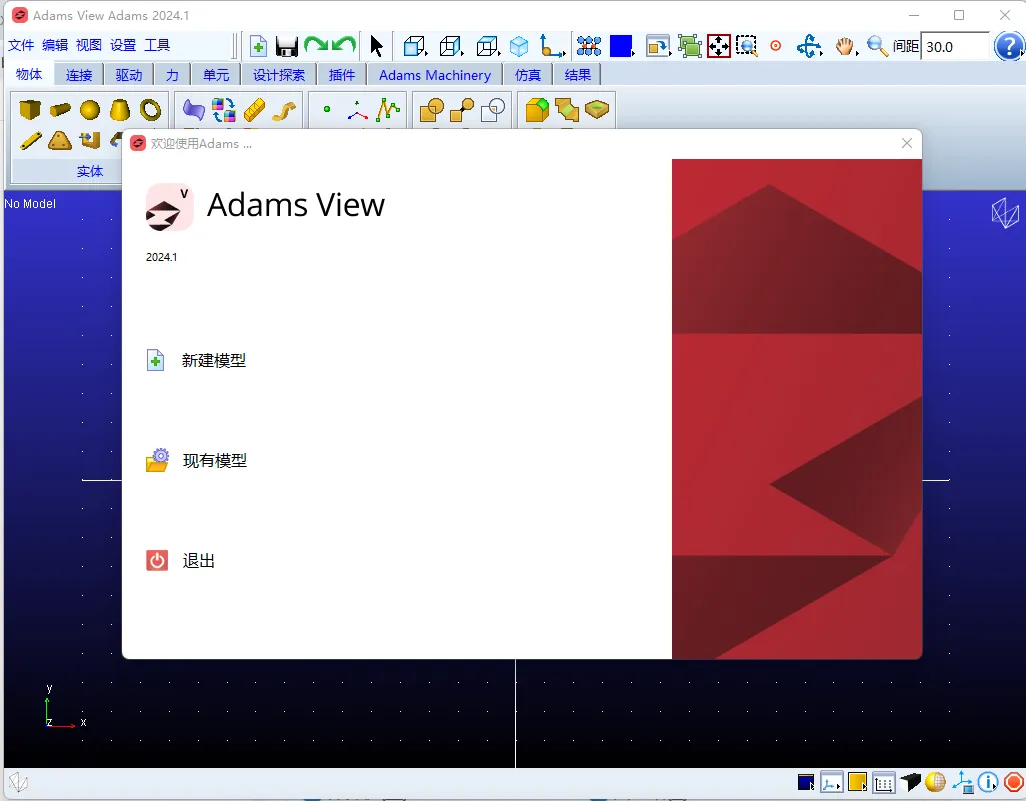Open the yellow render color dropdown in status bar
The width and height of the screenshot is (1026, 801).
click(857, 782)
